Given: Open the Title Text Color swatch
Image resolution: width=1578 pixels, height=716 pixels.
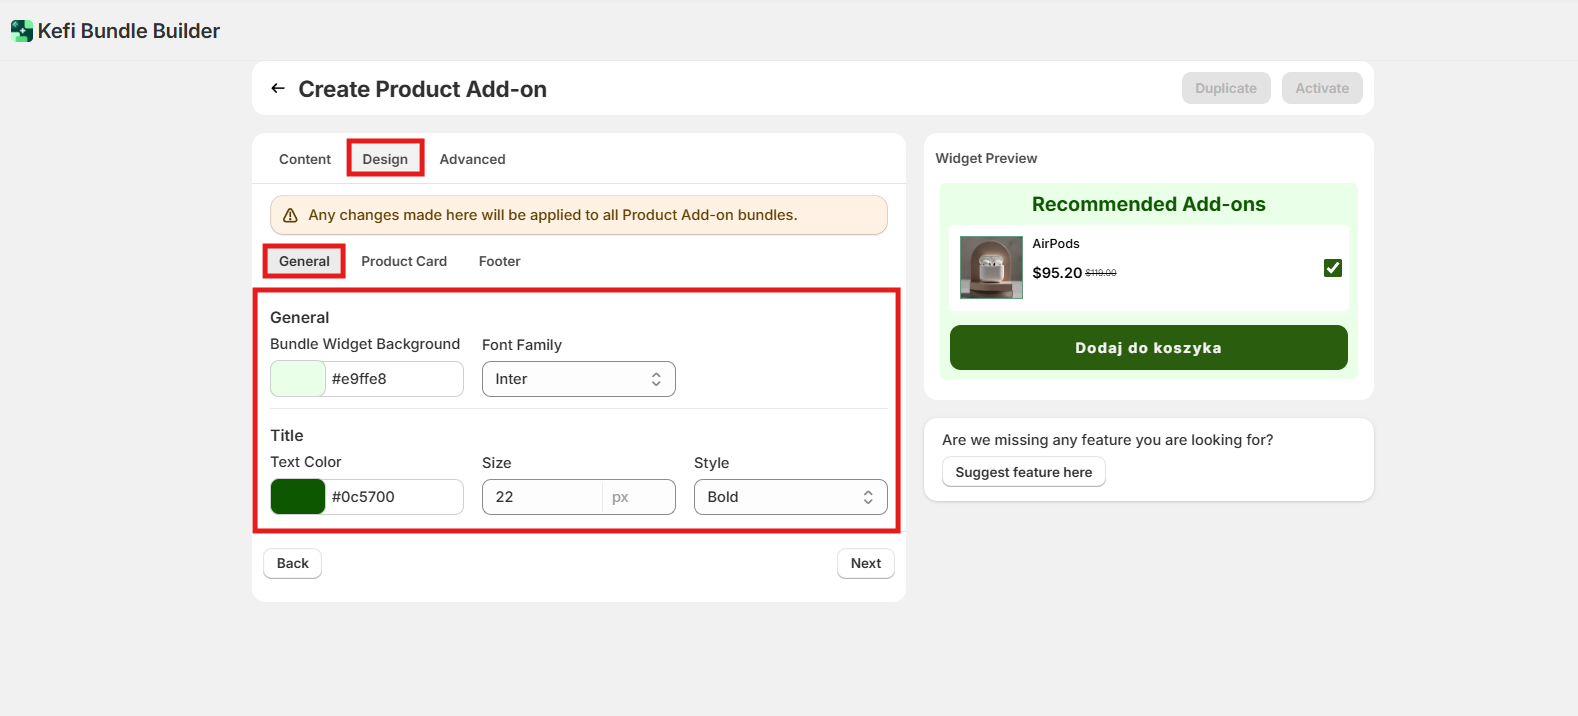Looking at the screenshot, I should [x=298, y=497].
